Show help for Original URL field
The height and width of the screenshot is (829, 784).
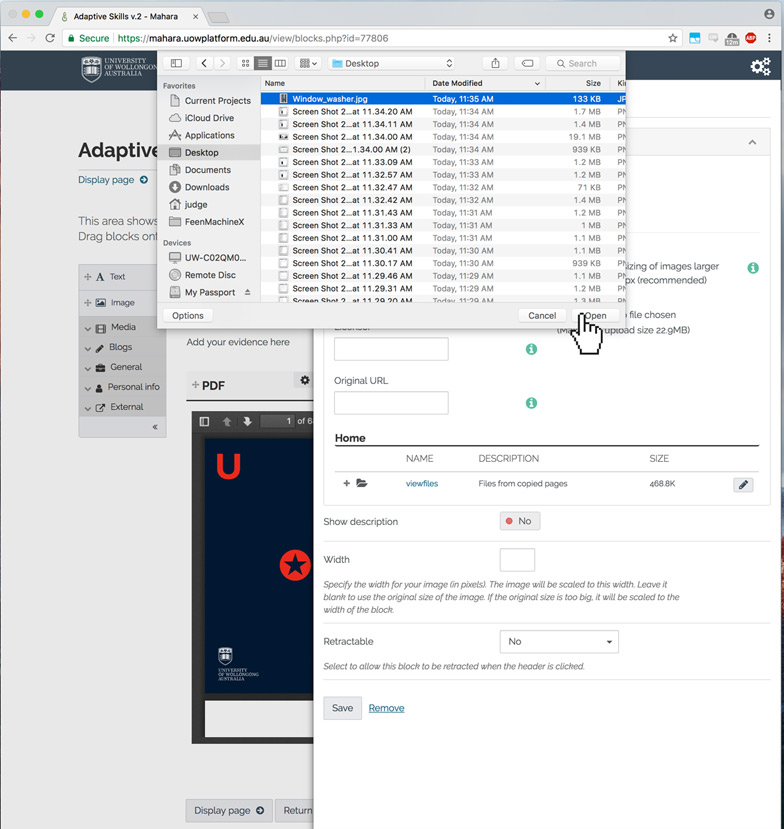coord(531,403)
